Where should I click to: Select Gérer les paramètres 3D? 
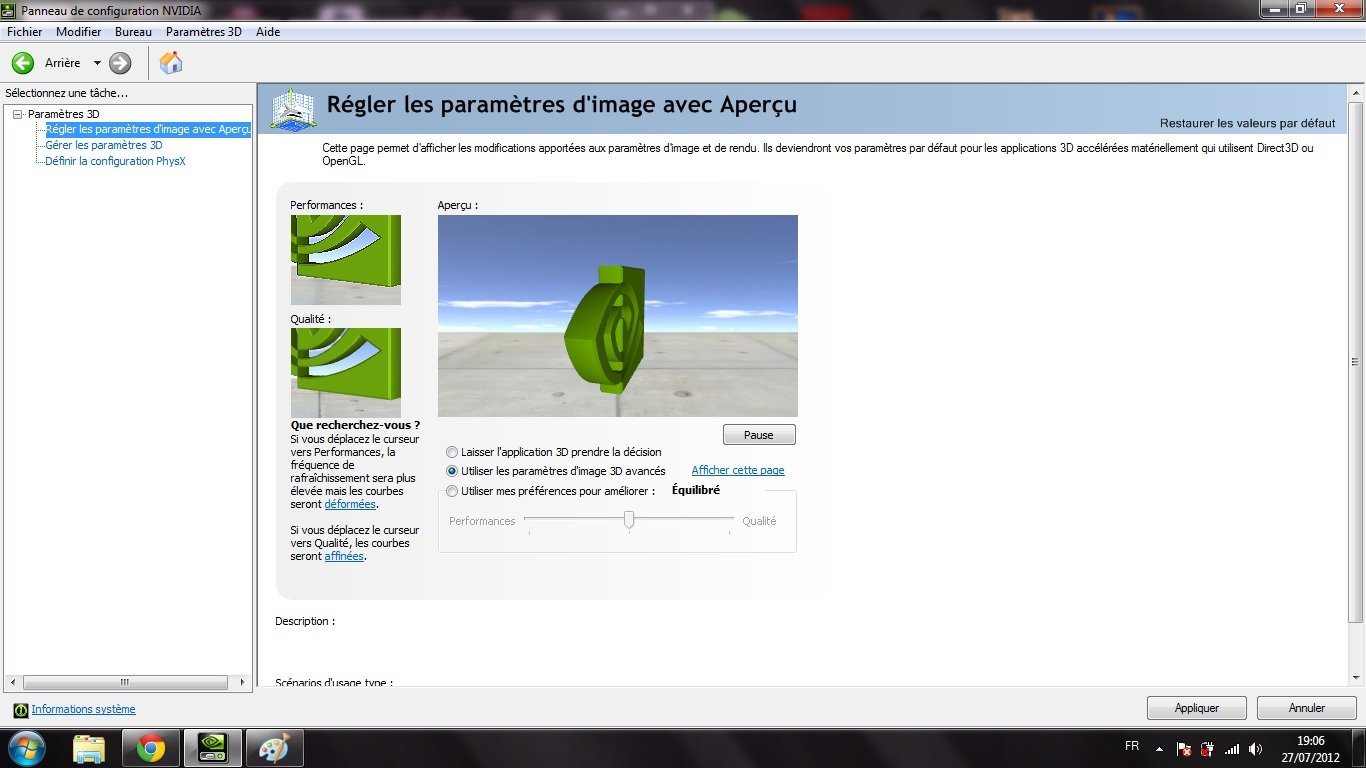[x=104, y=145]
